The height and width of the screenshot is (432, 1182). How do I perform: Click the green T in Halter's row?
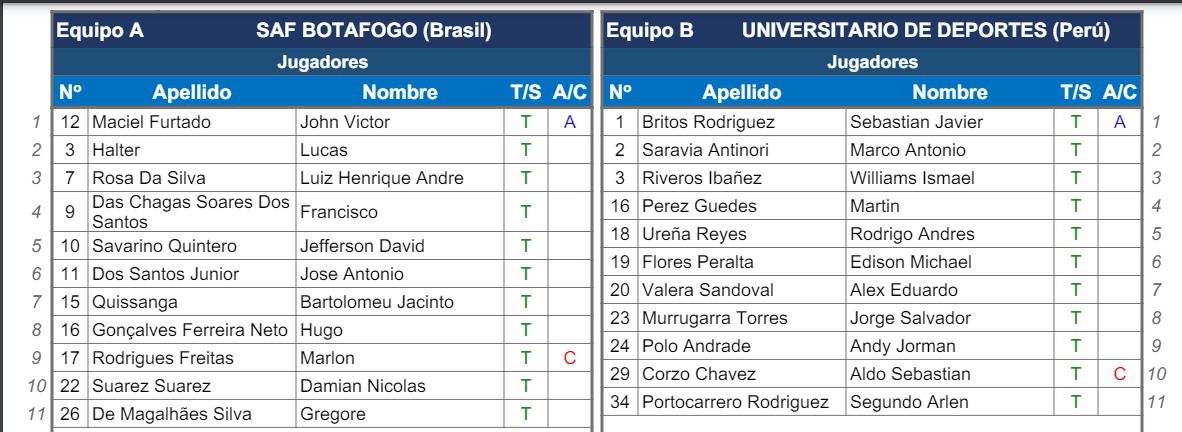click(525, 151)
